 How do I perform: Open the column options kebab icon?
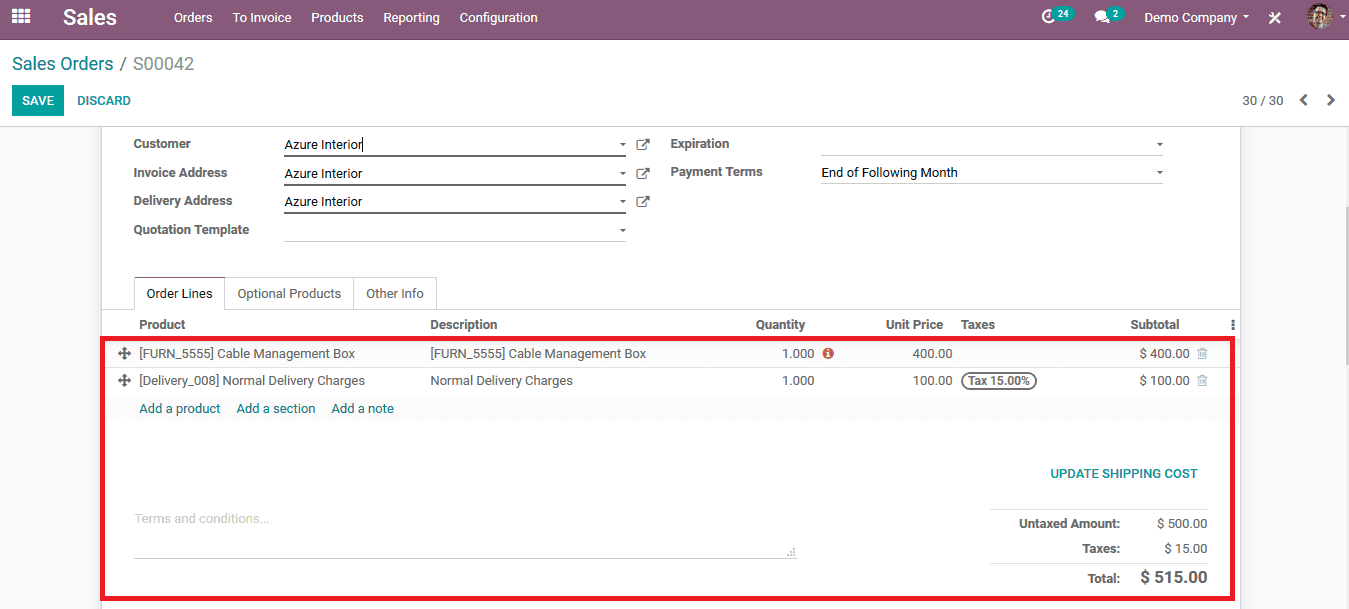pos(1232,325)
